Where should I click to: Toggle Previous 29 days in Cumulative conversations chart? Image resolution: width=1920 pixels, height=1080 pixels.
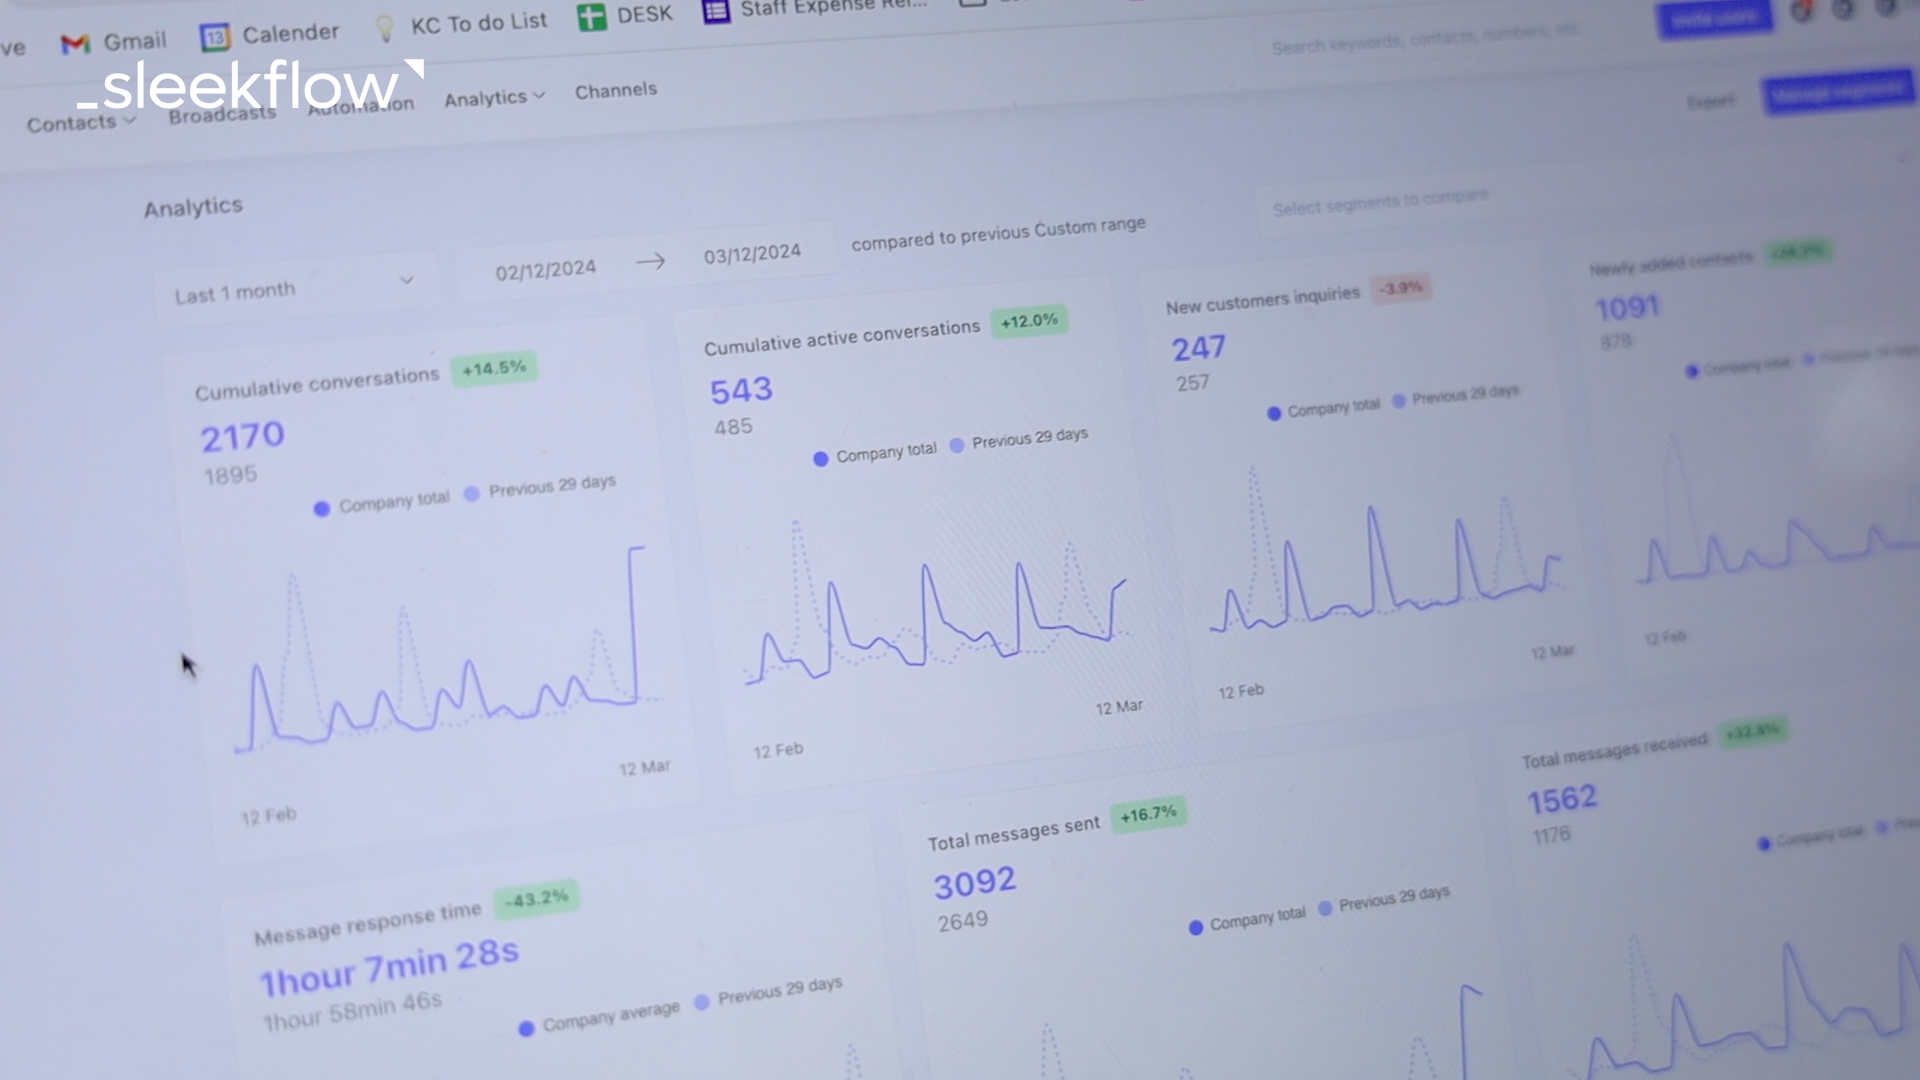click(541, 487)
